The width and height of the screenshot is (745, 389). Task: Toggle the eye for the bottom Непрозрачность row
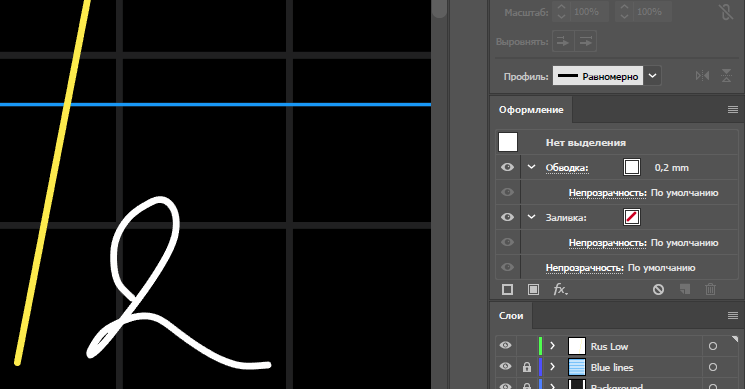(x=507, y=267)
